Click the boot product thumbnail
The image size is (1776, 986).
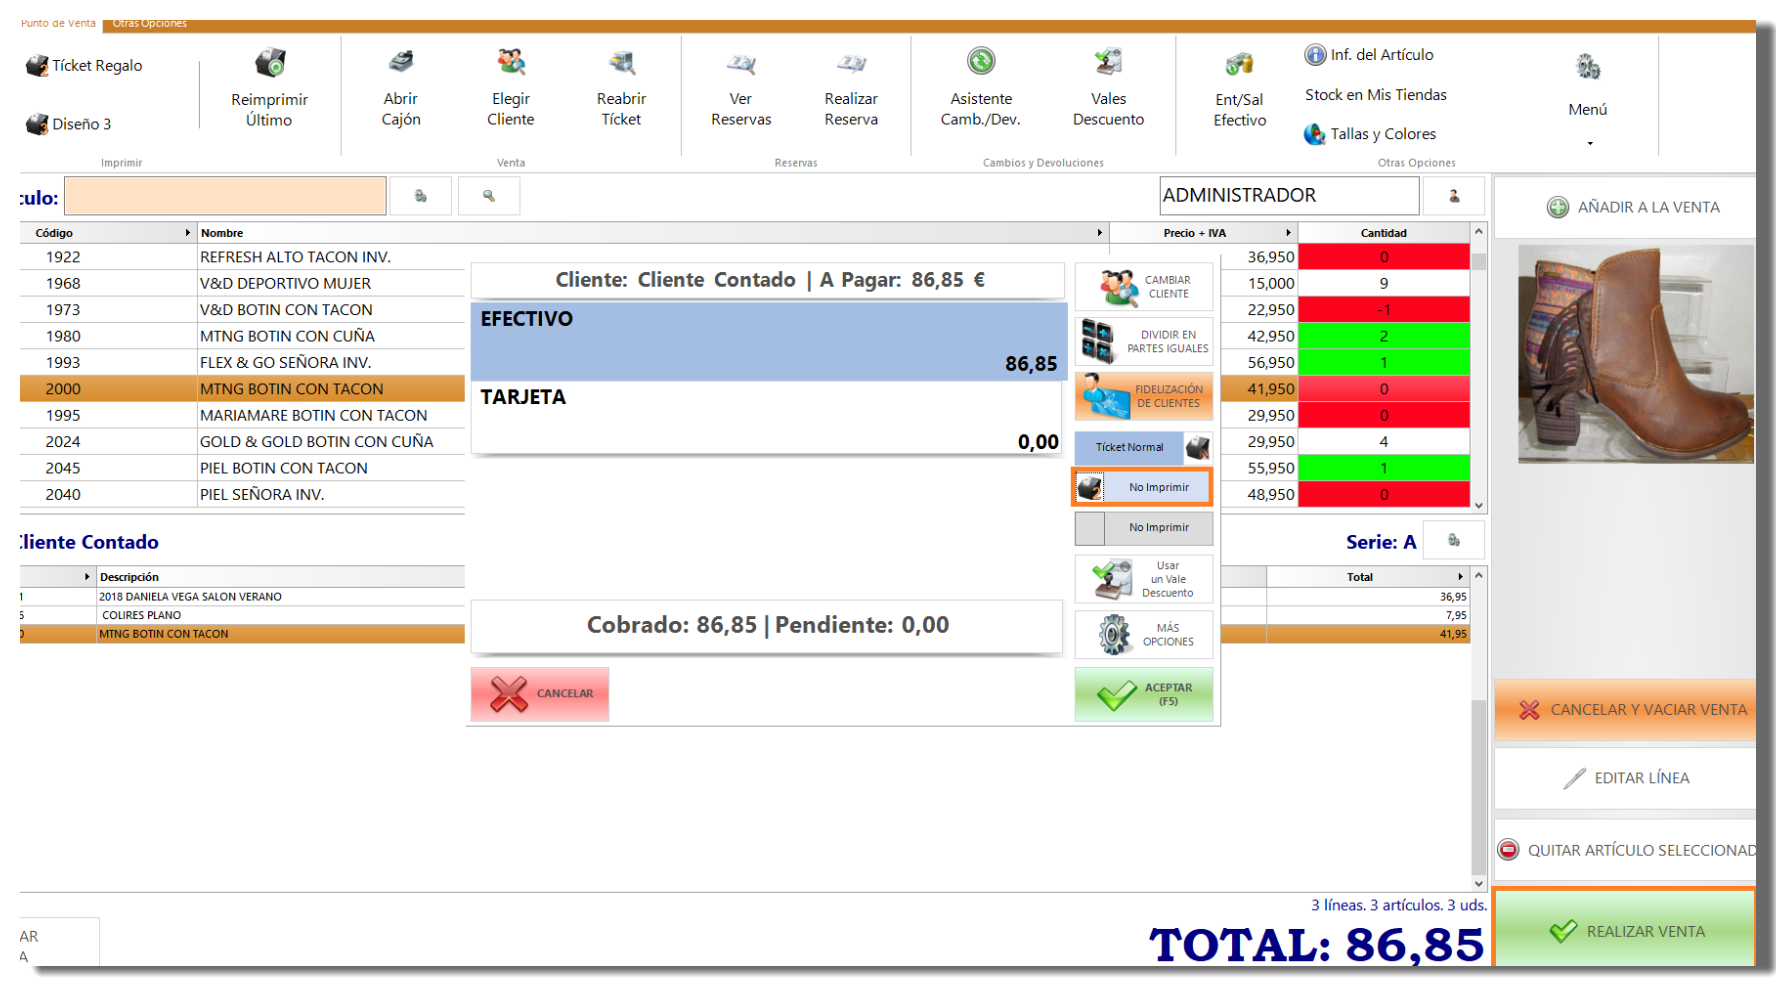point(1636,354)
